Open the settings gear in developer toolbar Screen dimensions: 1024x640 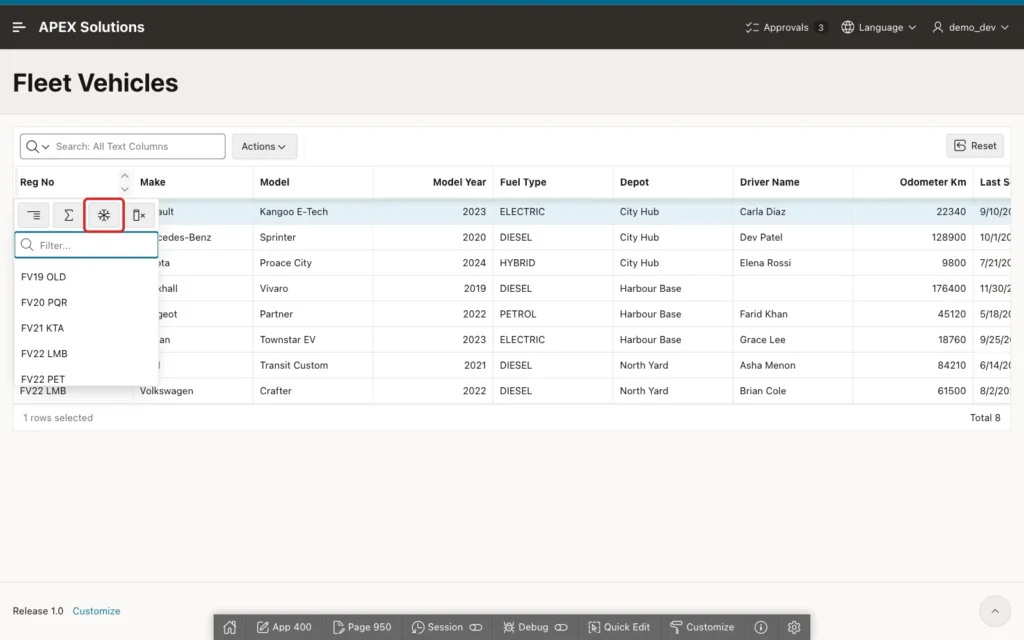(x=794, y=627)
